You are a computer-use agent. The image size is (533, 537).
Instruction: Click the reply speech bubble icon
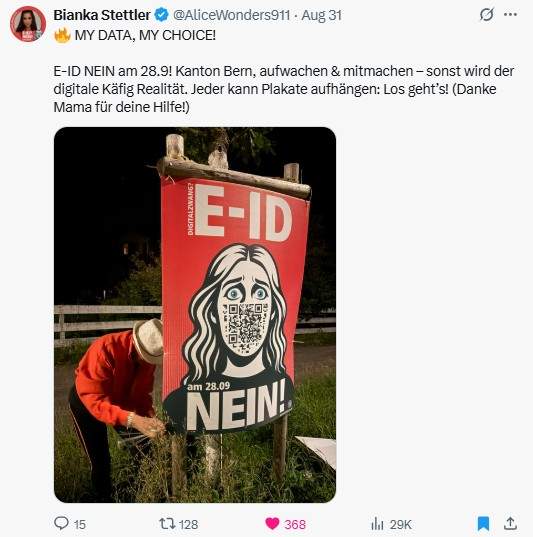(x=62, y=523)
